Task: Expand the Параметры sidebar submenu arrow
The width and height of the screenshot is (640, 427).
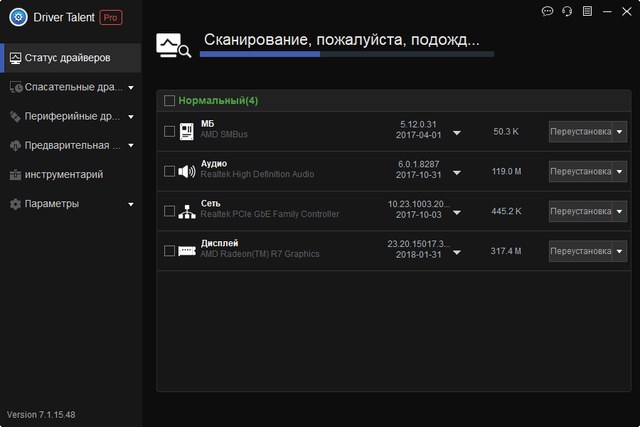Action: coord(131,204)
